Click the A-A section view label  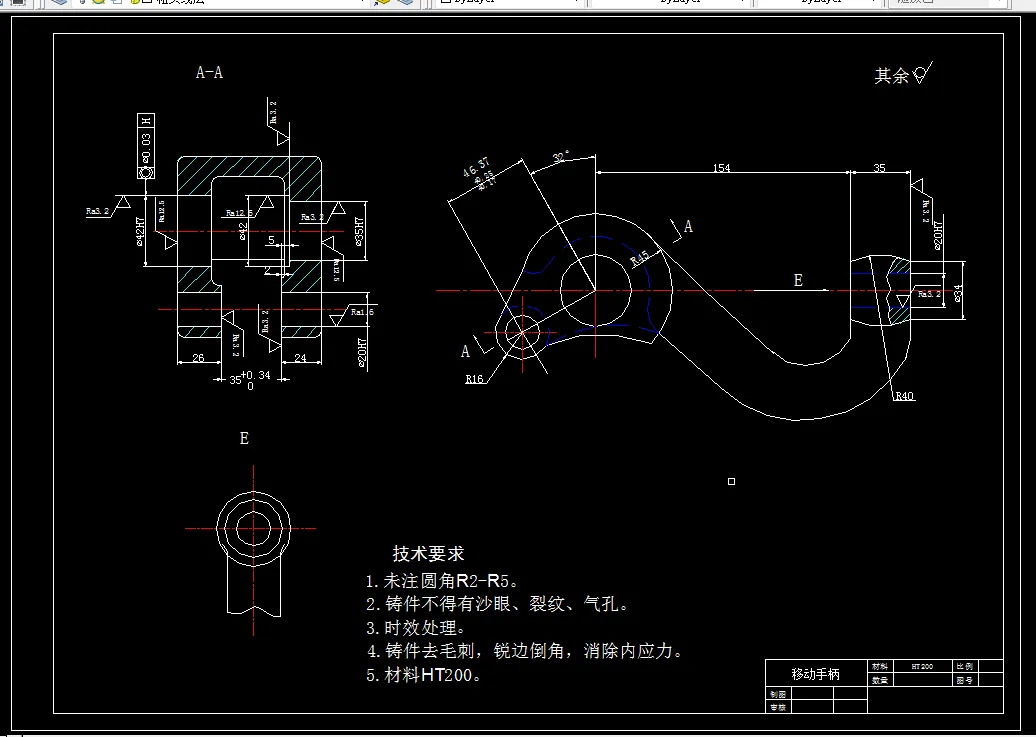208,72
